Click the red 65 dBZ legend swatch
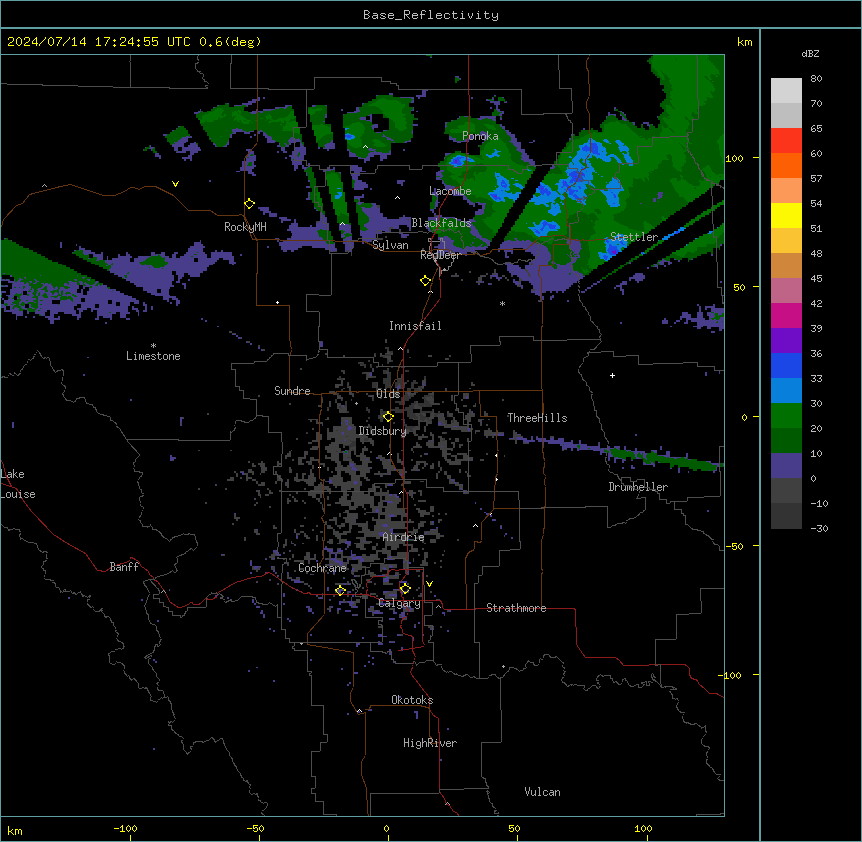The height and width of the screenshot is (842, 862). click(x=786, y=141)
